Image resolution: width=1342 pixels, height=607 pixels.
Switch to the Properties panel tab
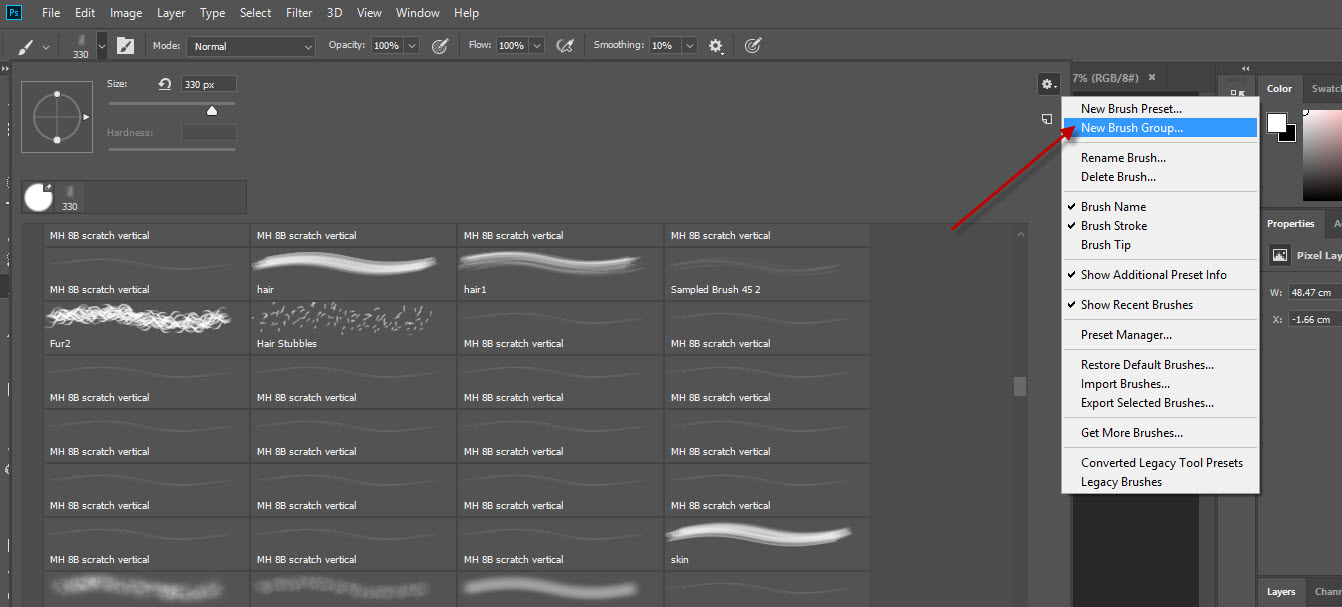pyautogui.click(x=1290, y=224)
